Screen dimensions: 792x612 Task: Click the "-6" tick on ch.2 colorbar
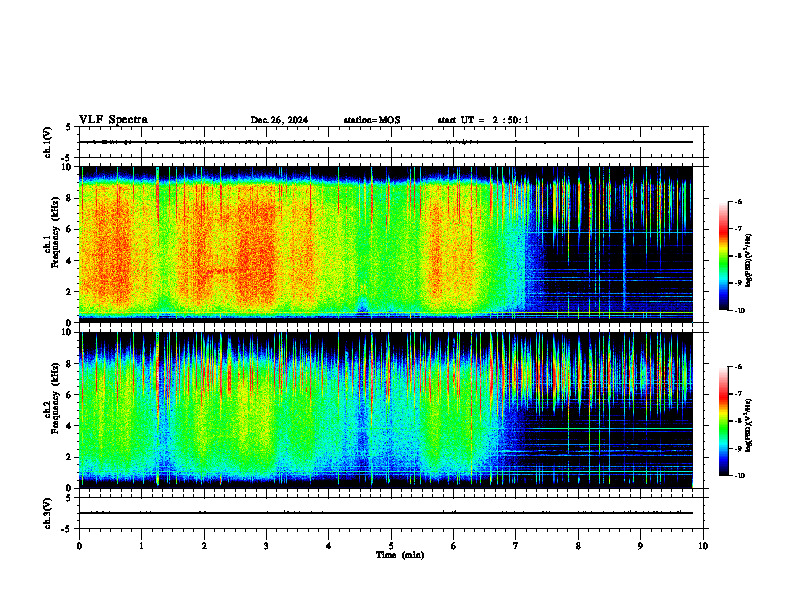tap(738, 367)
